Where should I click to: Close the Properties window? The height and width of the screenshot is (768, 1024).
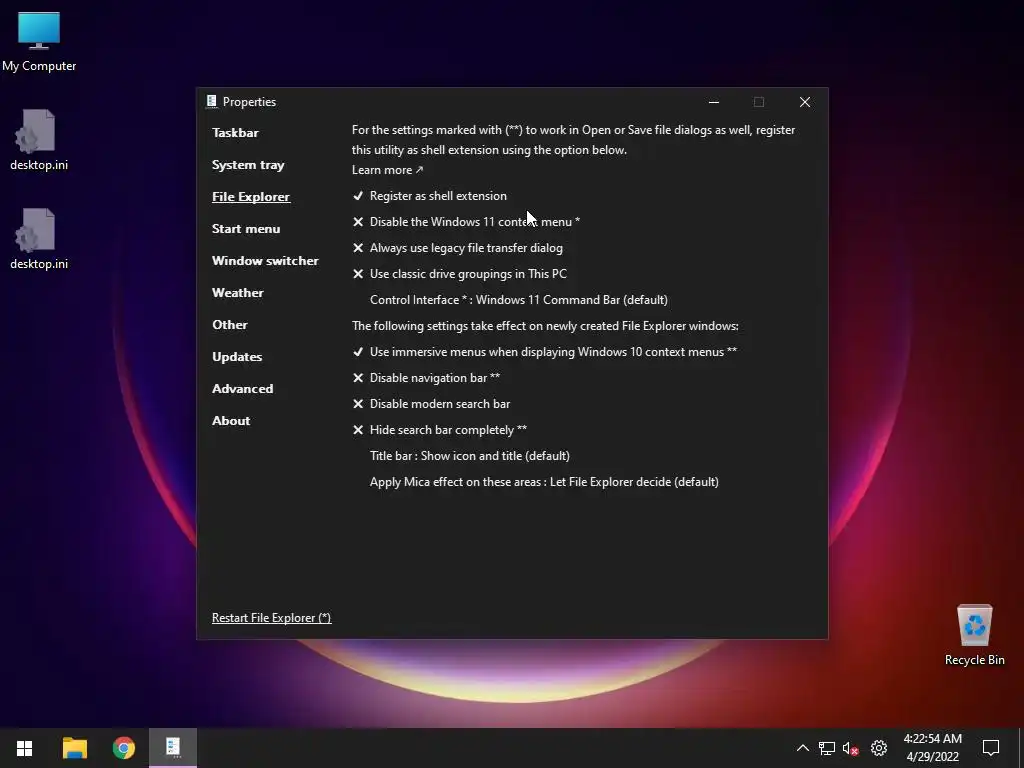(x=805, y=102)
